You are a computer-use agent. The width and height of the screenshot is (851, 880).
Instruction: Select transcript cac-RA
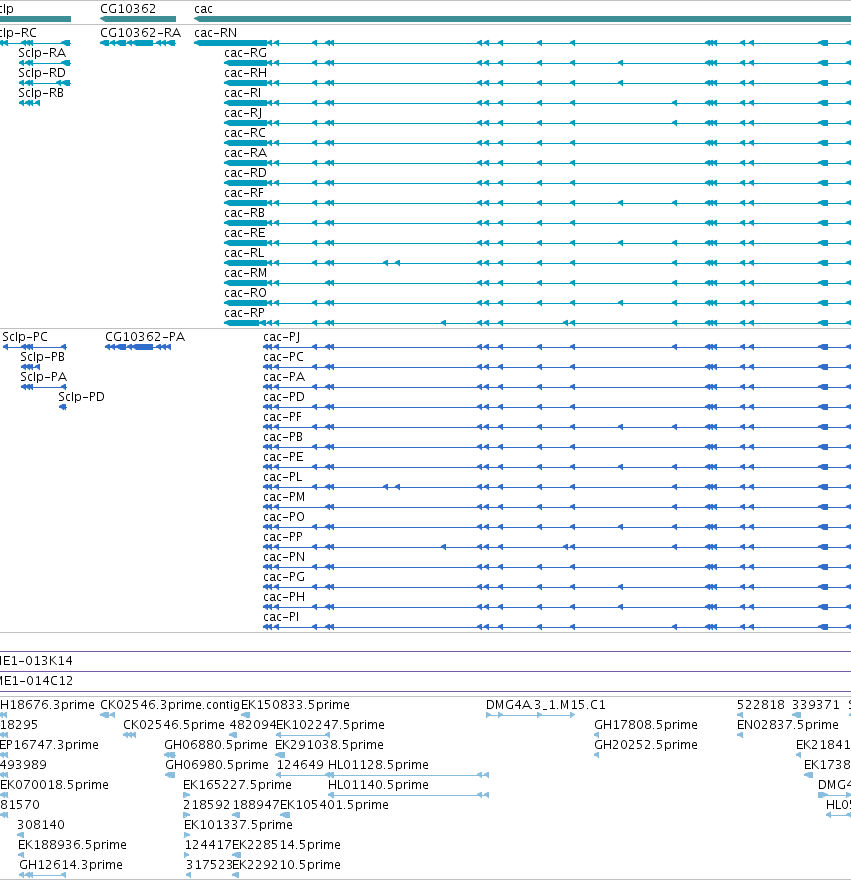245,153
